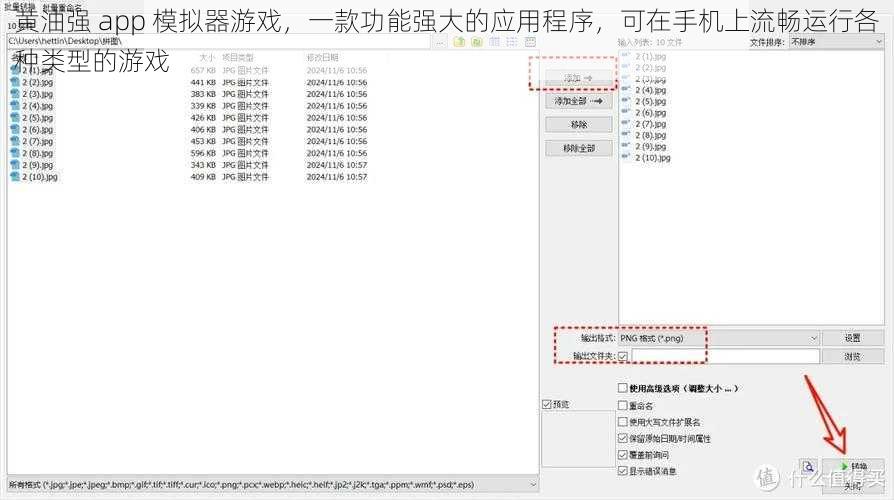894x500 pixels.
Task: Sort source list by the 大小 column header
Action: pyautogui.click(x=206, y=58)
